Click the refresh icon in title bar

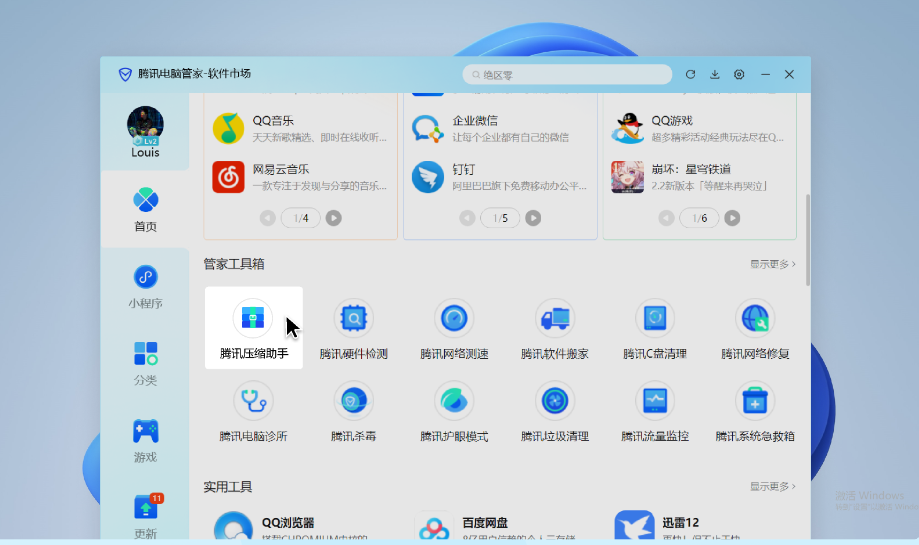(690, 74)
